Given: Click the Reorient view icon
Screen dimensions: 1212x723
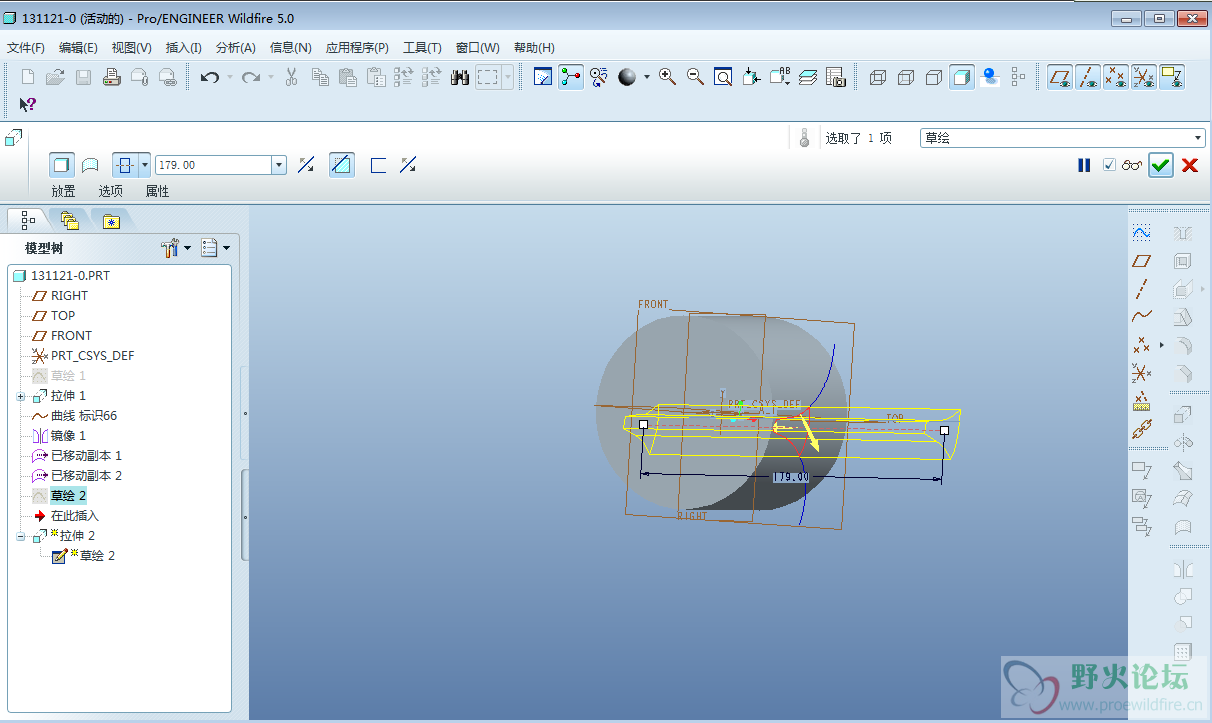Looking at the screenshot, I should pos(752,77).
